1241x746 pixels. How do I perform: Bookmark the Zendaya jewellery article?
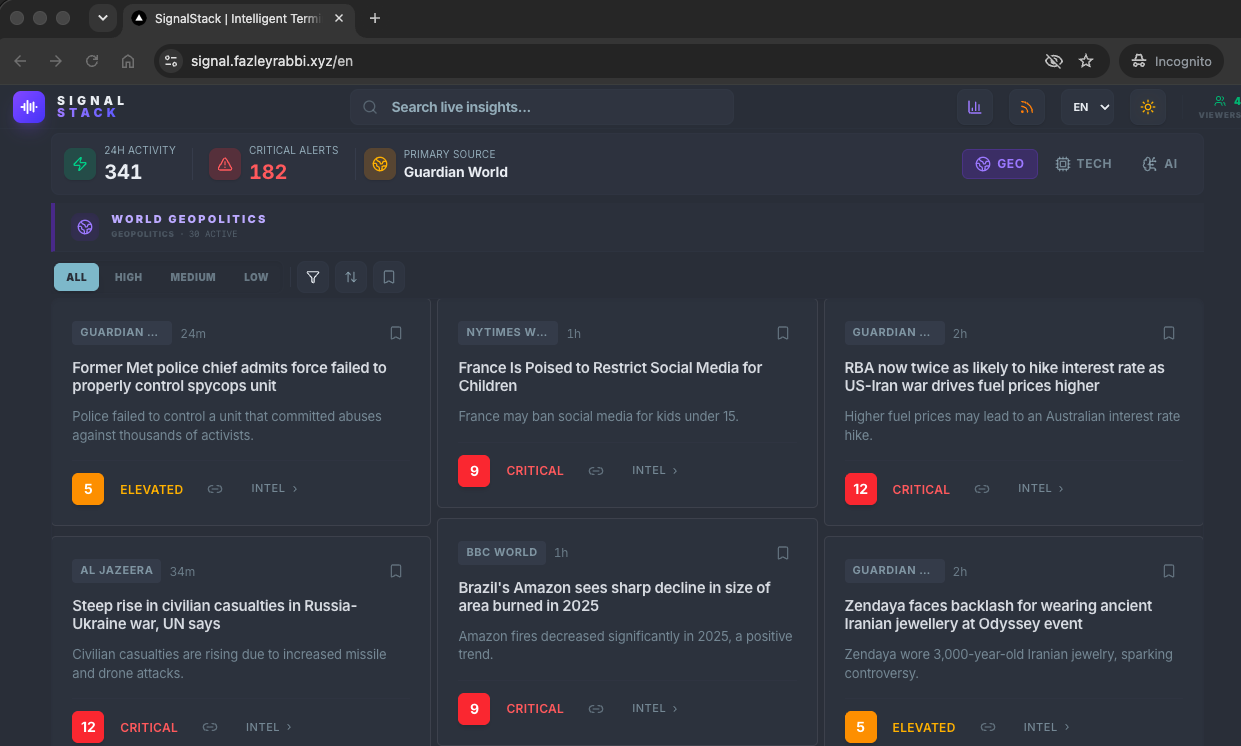(x=1169, y=571)
